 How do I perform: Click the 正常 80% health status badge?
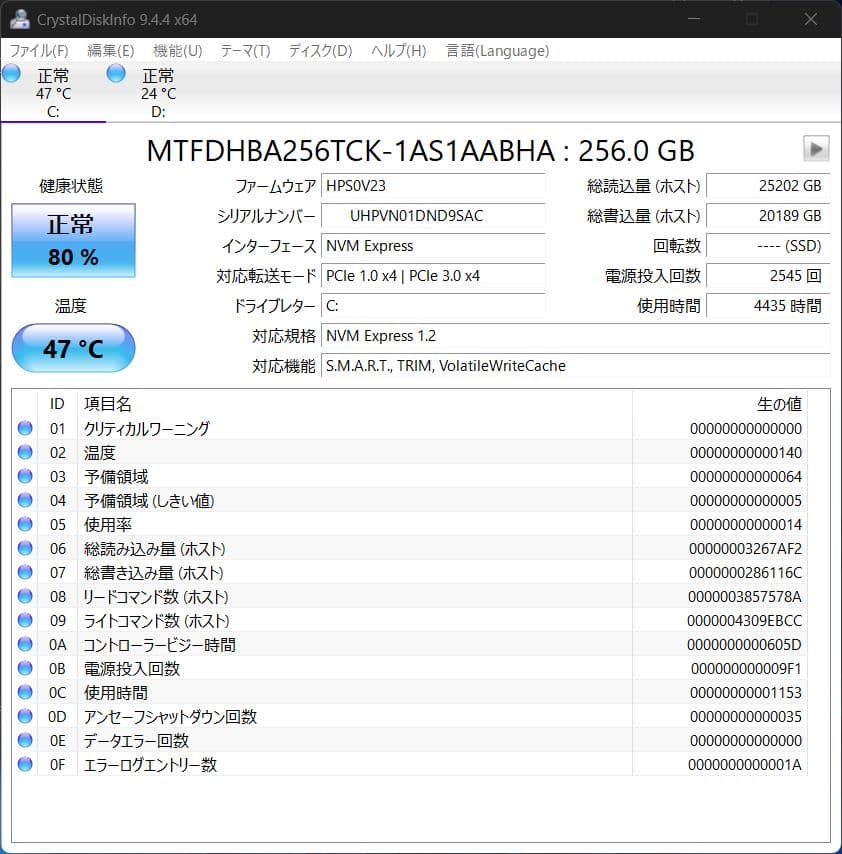pos(72,240)
